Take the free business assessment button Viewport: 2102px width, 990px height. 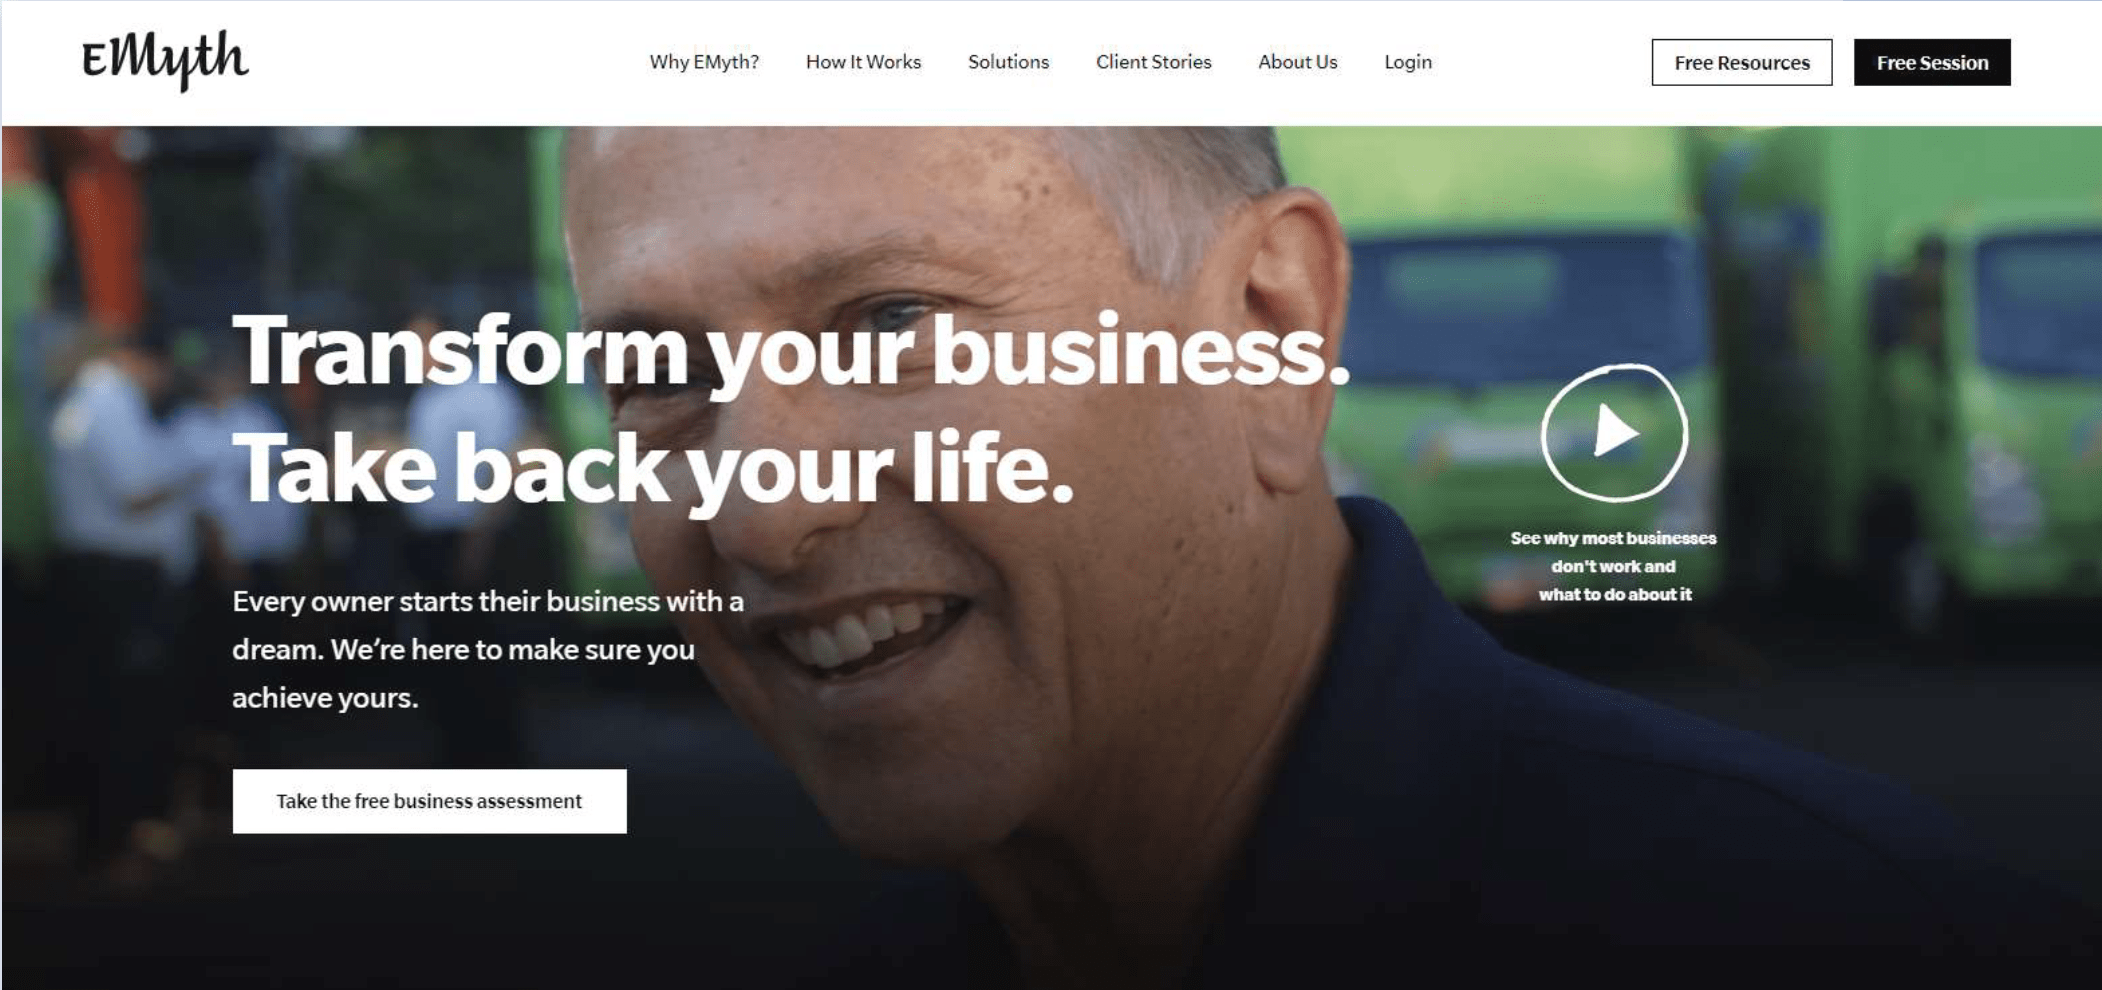(x=429, y=801)
